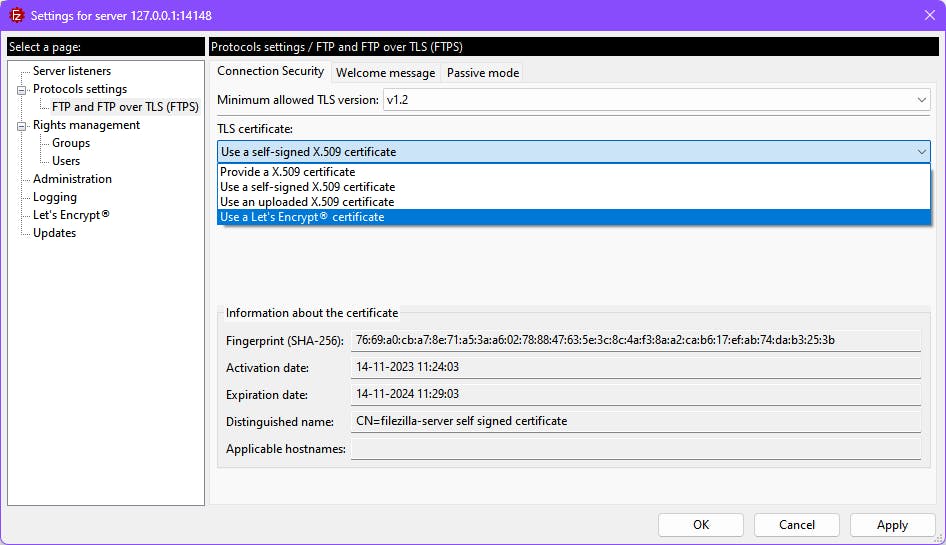The image size is (946, 545).
Task: Click the Fingerprint (SHA-256) value field
Action: click(x=636, y=340)
